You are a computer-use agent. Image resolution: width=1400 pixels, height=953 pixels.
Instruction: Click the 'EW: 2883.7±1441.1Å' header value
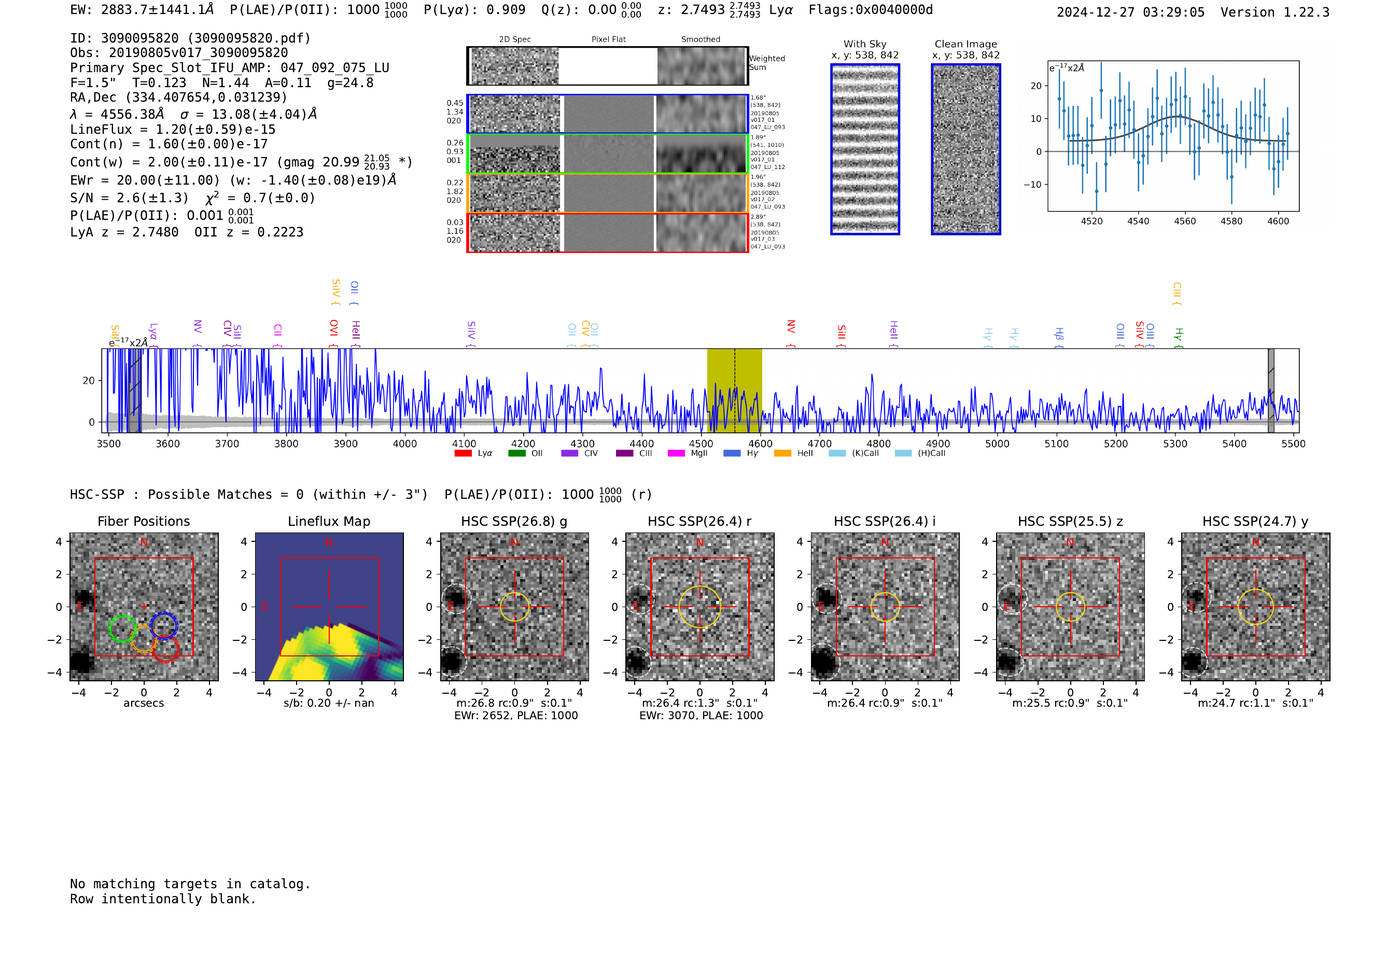pos(142,10)
